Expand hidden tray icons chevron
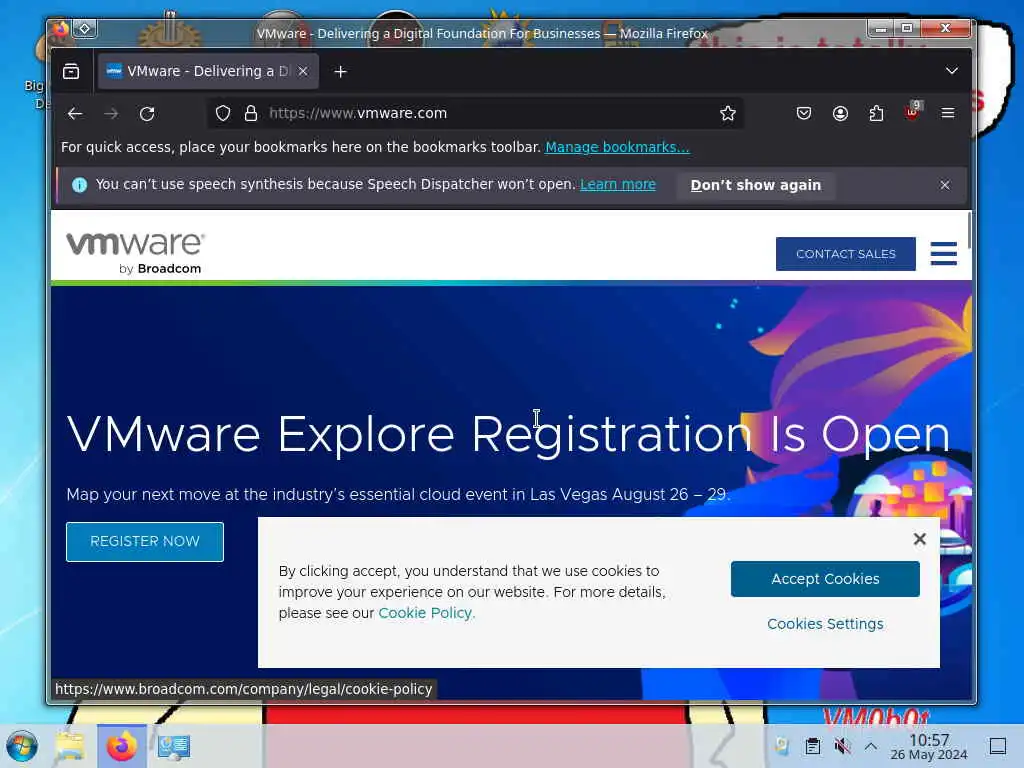The image size is (1024, 768). (x=871, y=746)
